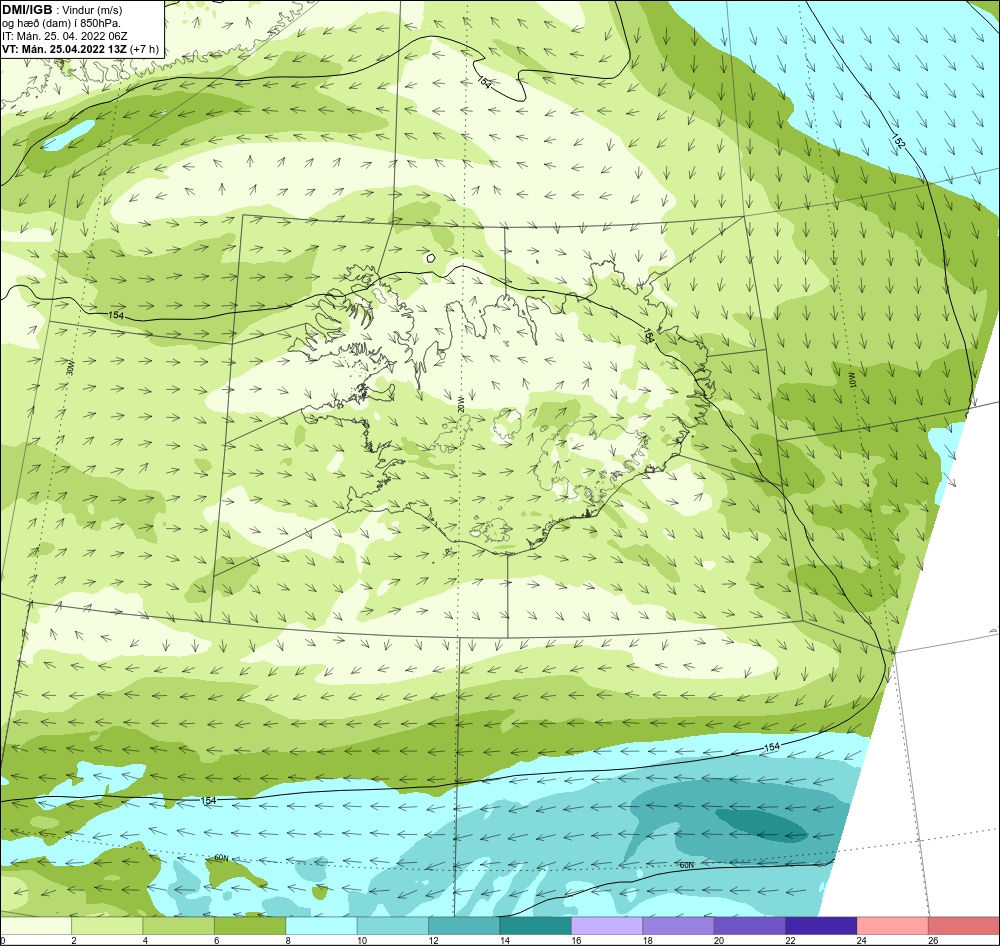1000x946 pixels.
Task: Click the legend scale number "26"
Action: tap(933, 940)
